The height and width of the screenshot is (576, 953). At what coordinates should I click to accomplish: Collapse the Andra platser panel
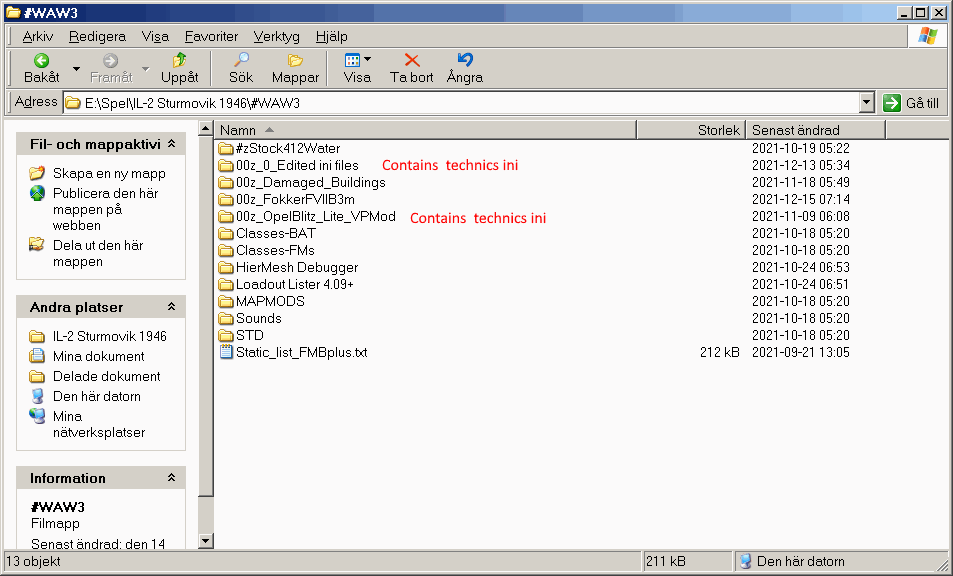click(x=171, y=307)
